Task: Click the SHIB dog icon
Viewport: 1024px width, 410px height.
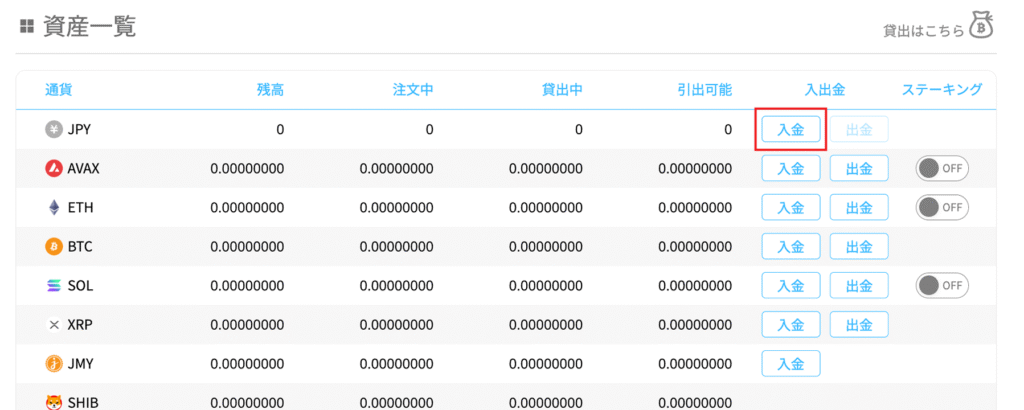Action: [54, 402]
